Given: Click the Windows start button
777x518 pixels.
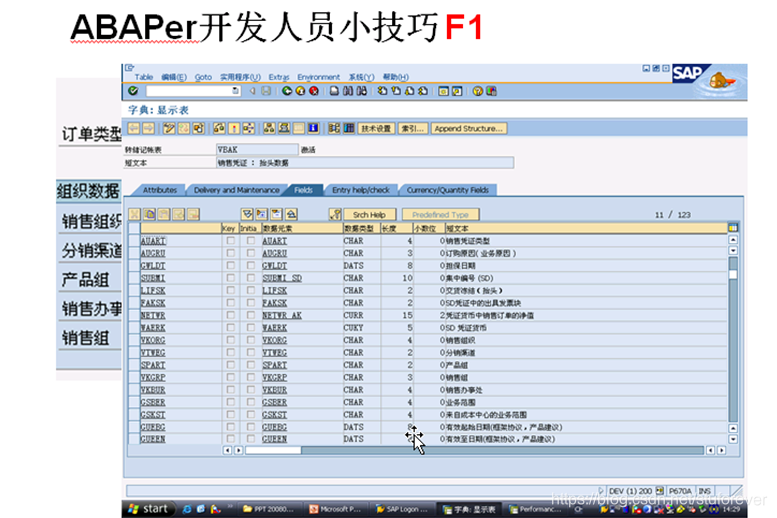Looking at the screenshot, I should click(148, 509).
